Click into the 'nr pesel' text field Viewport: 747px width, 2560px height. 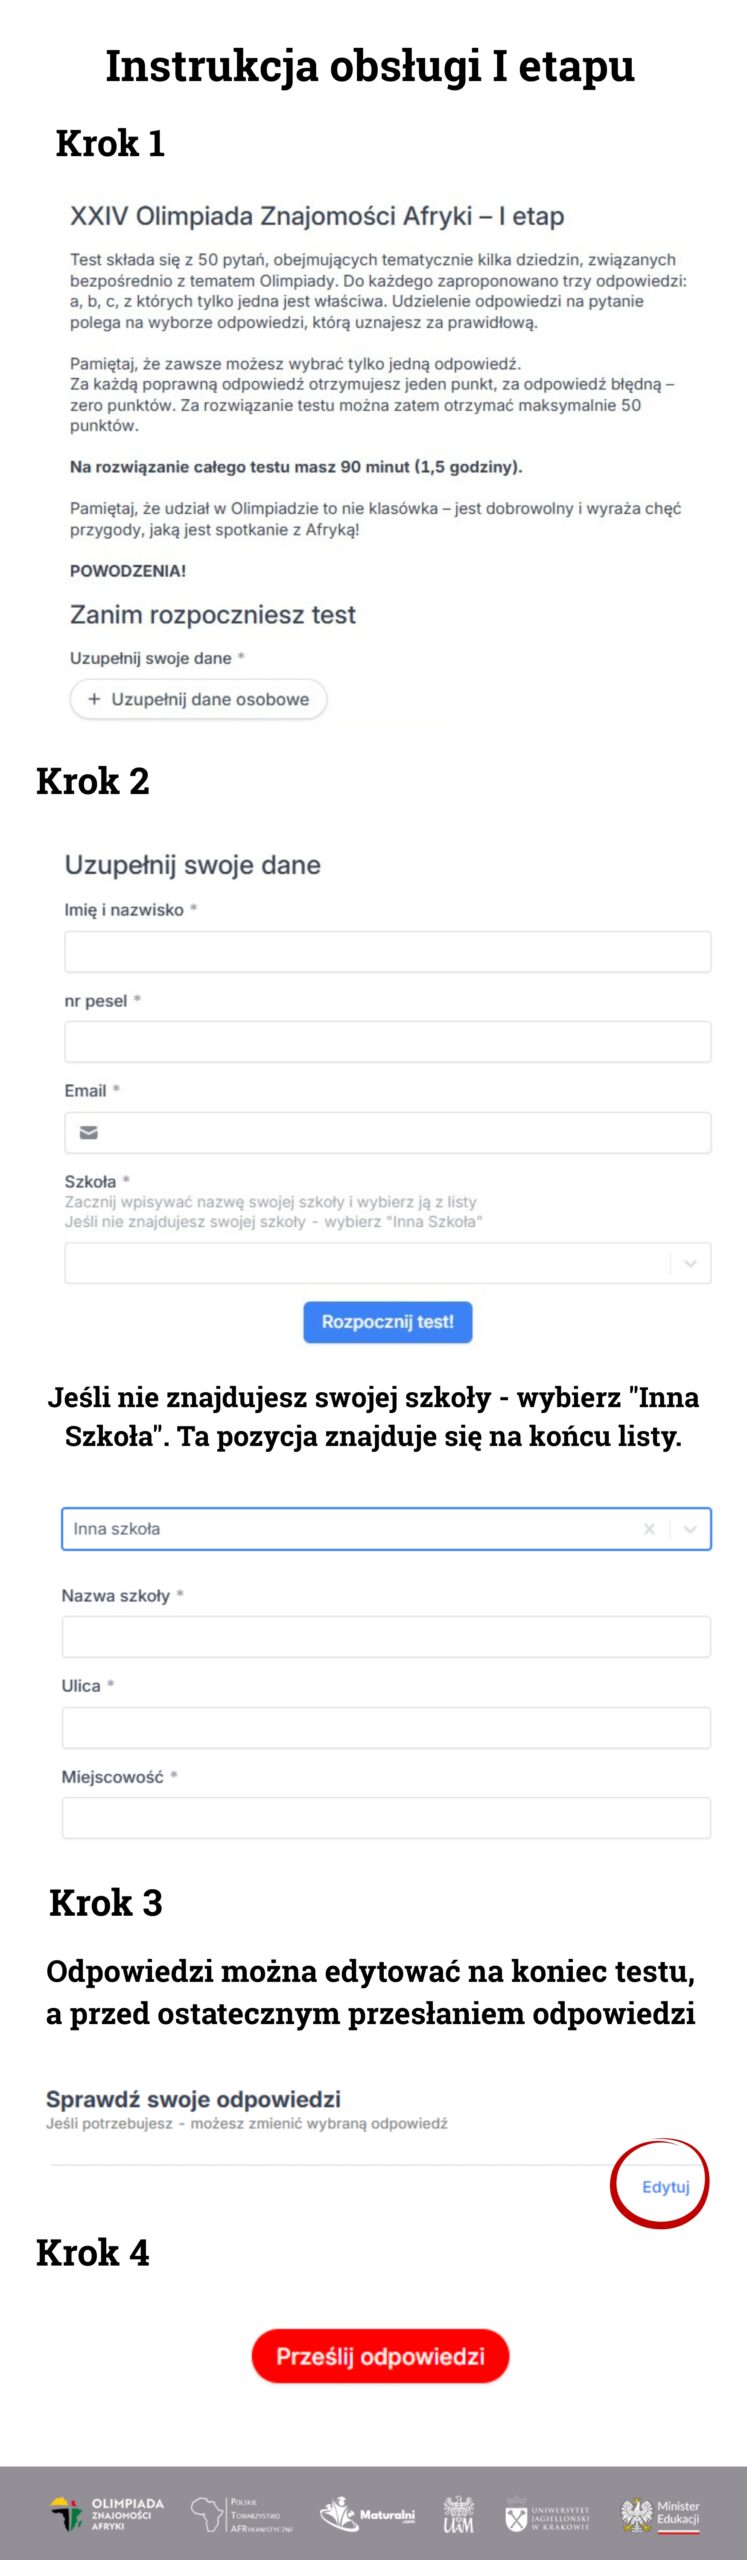click(x=387, y=1041)
